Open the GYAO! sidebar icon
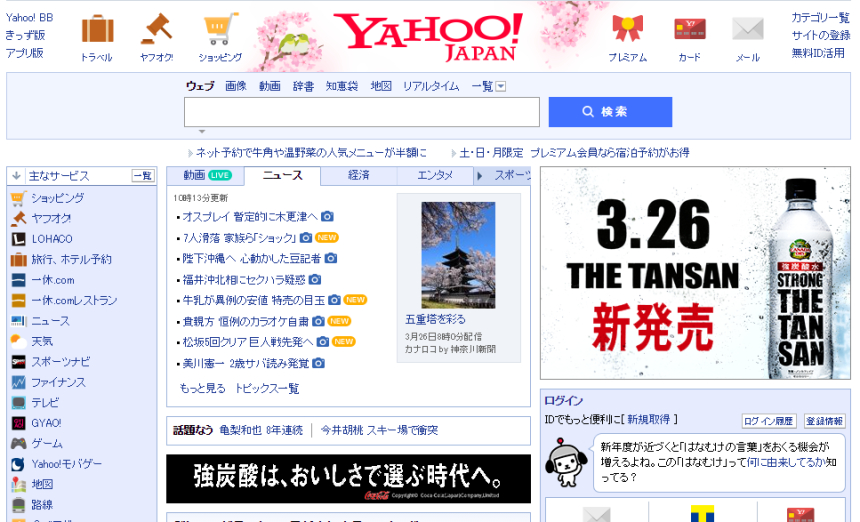The height and width of the screenshot is (522, 860). tap(18, 423)
